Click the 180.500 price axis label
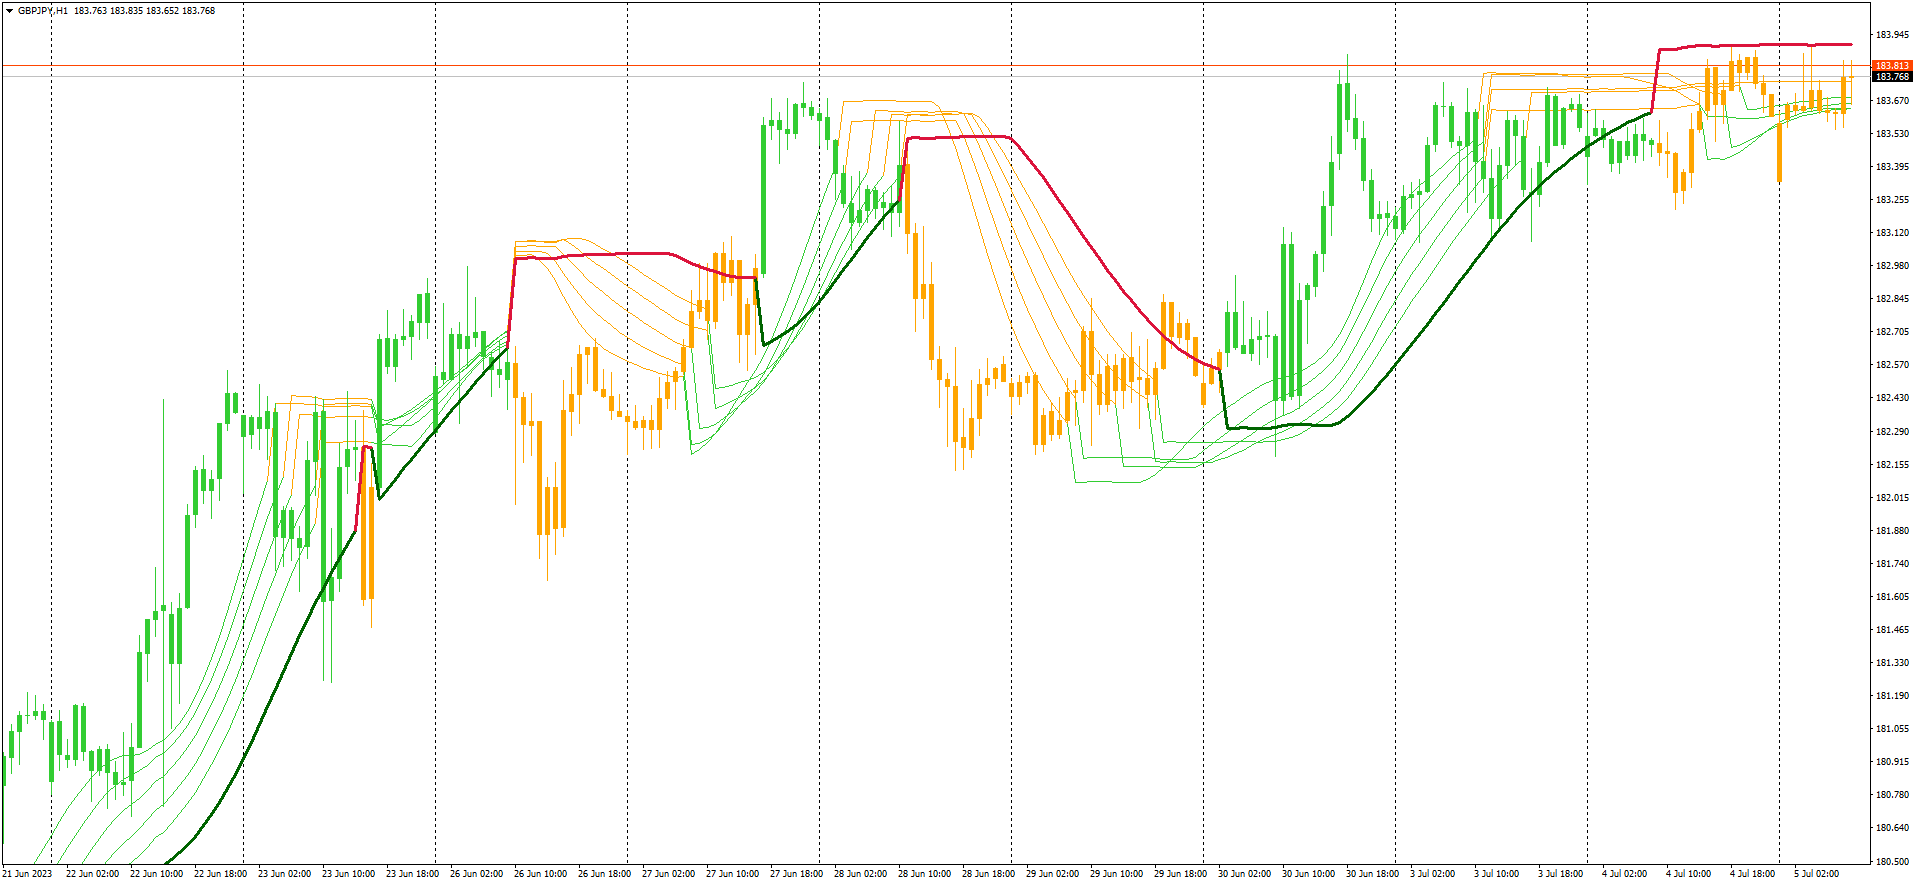 [1892, 861]
